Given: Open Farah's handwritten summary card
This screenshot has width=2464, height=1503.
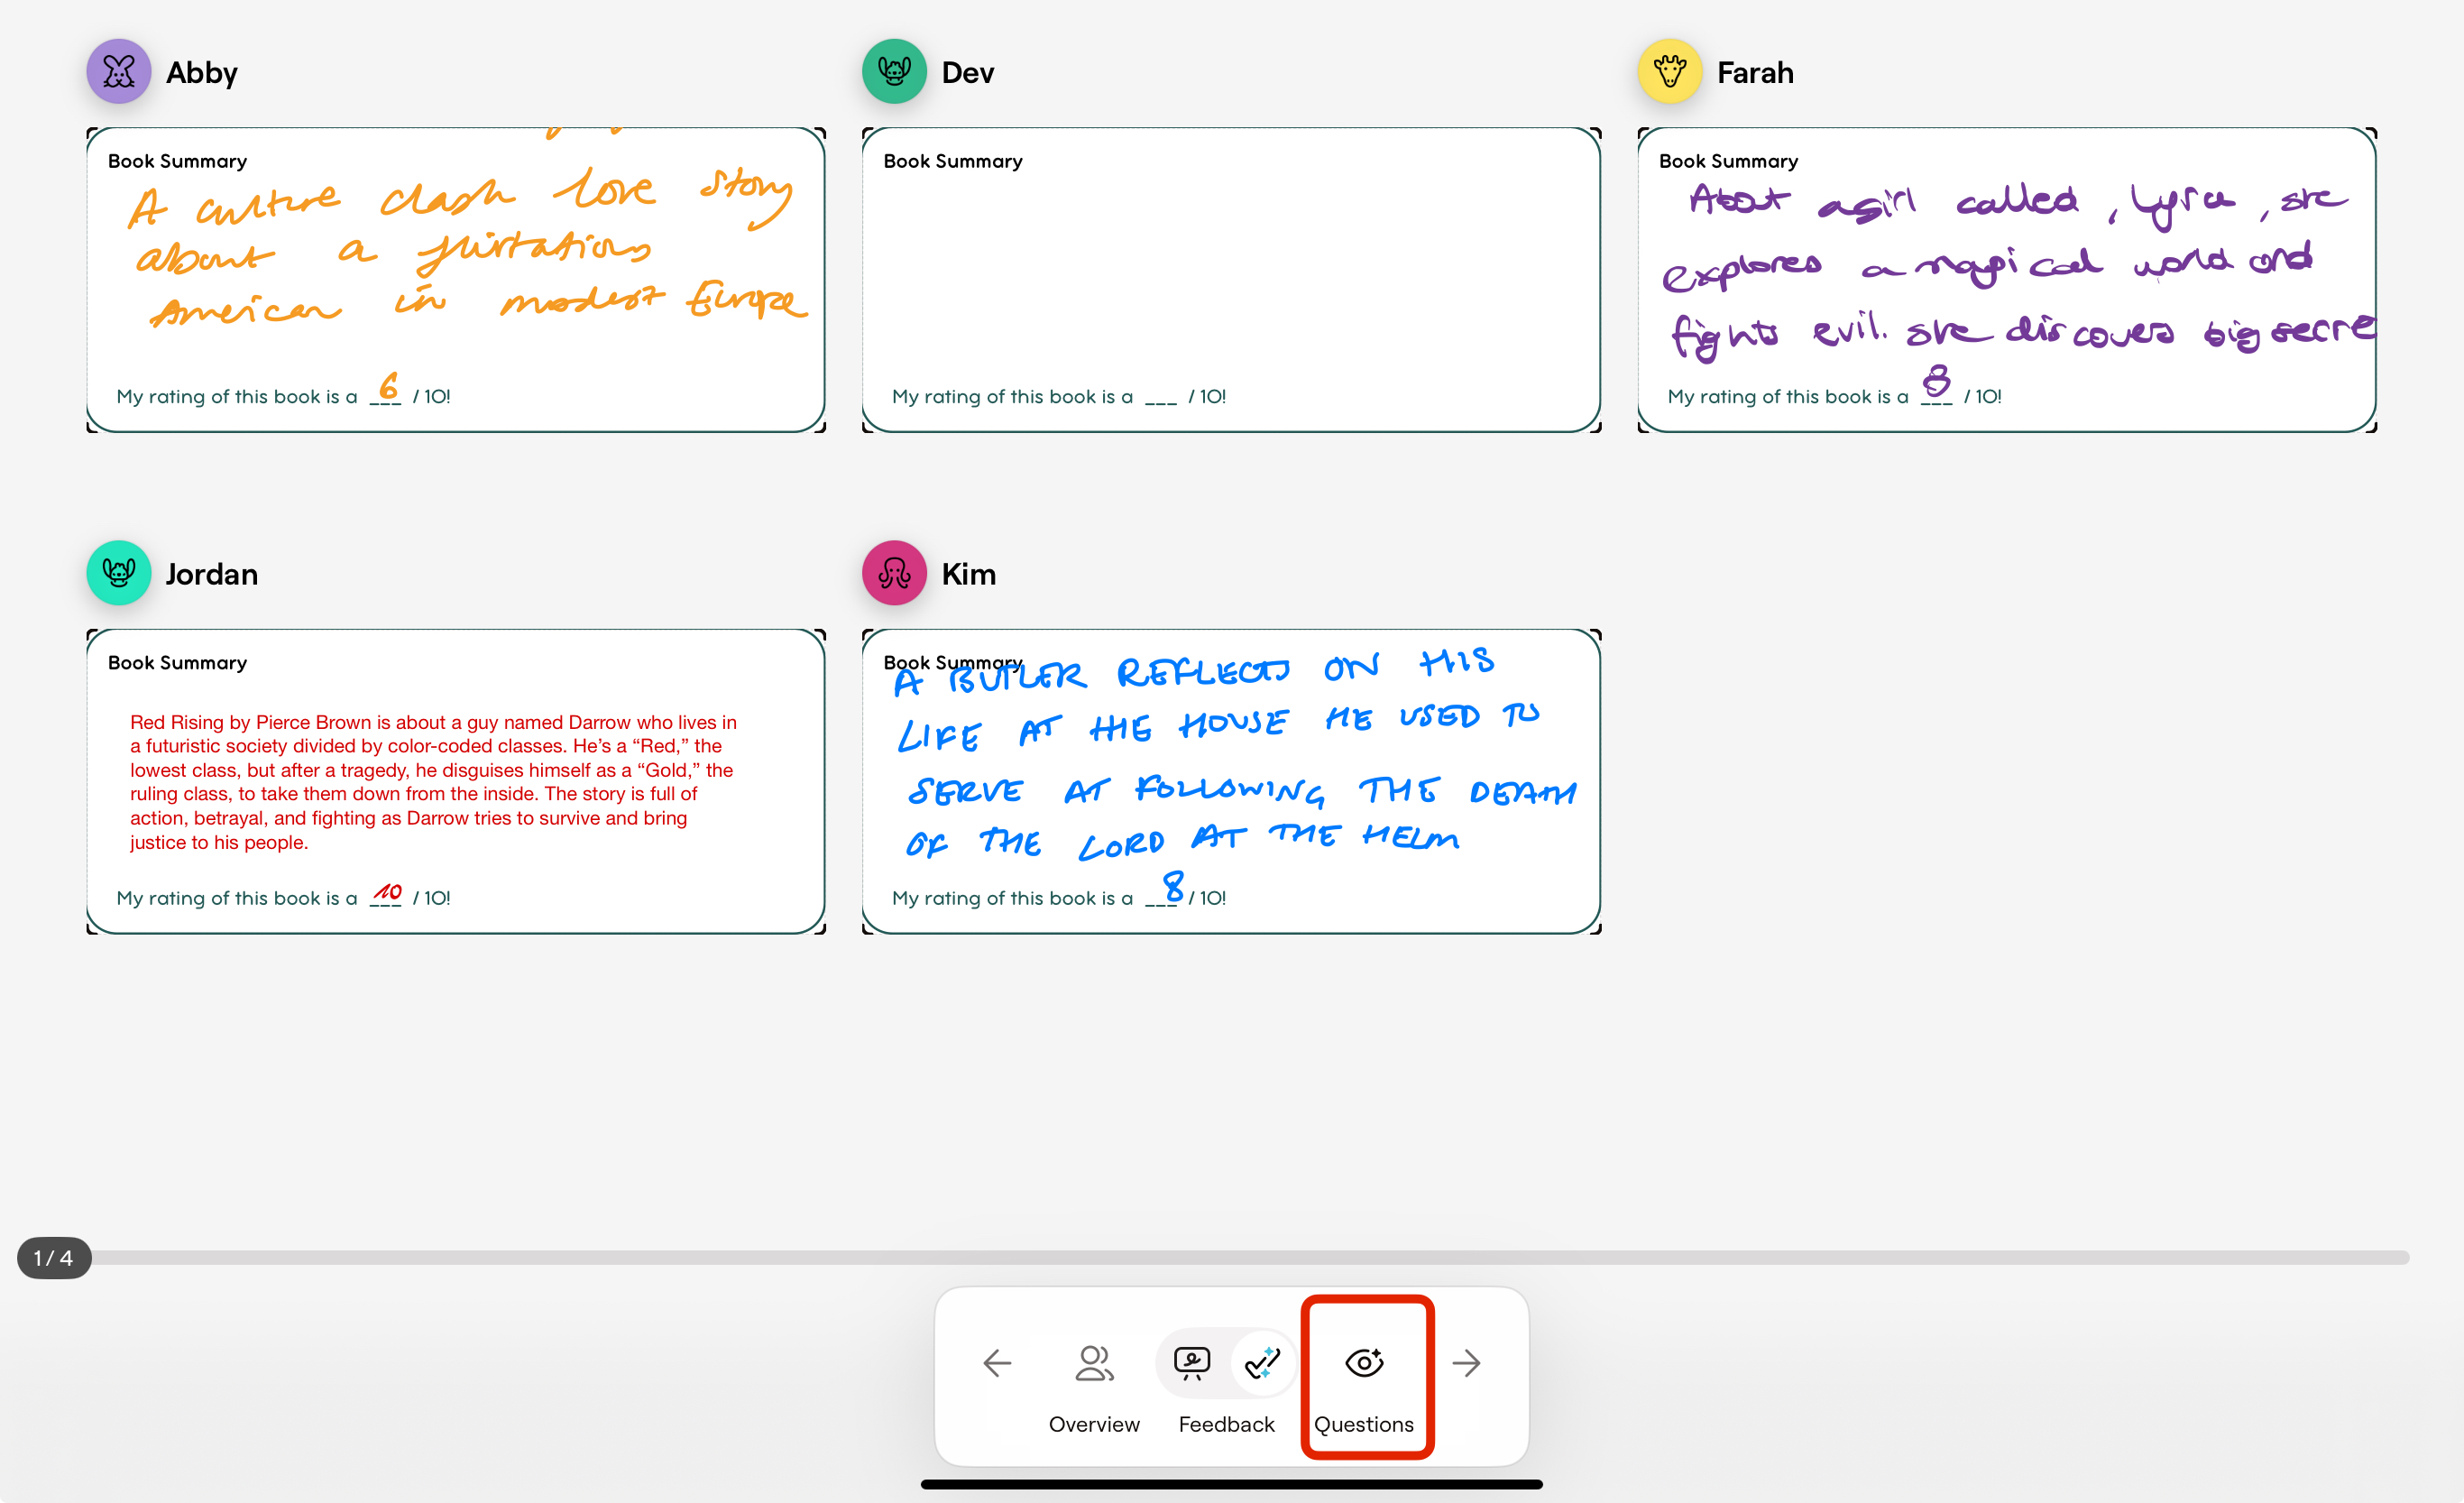Looking at the screenshot, I should pos(2006,280).
